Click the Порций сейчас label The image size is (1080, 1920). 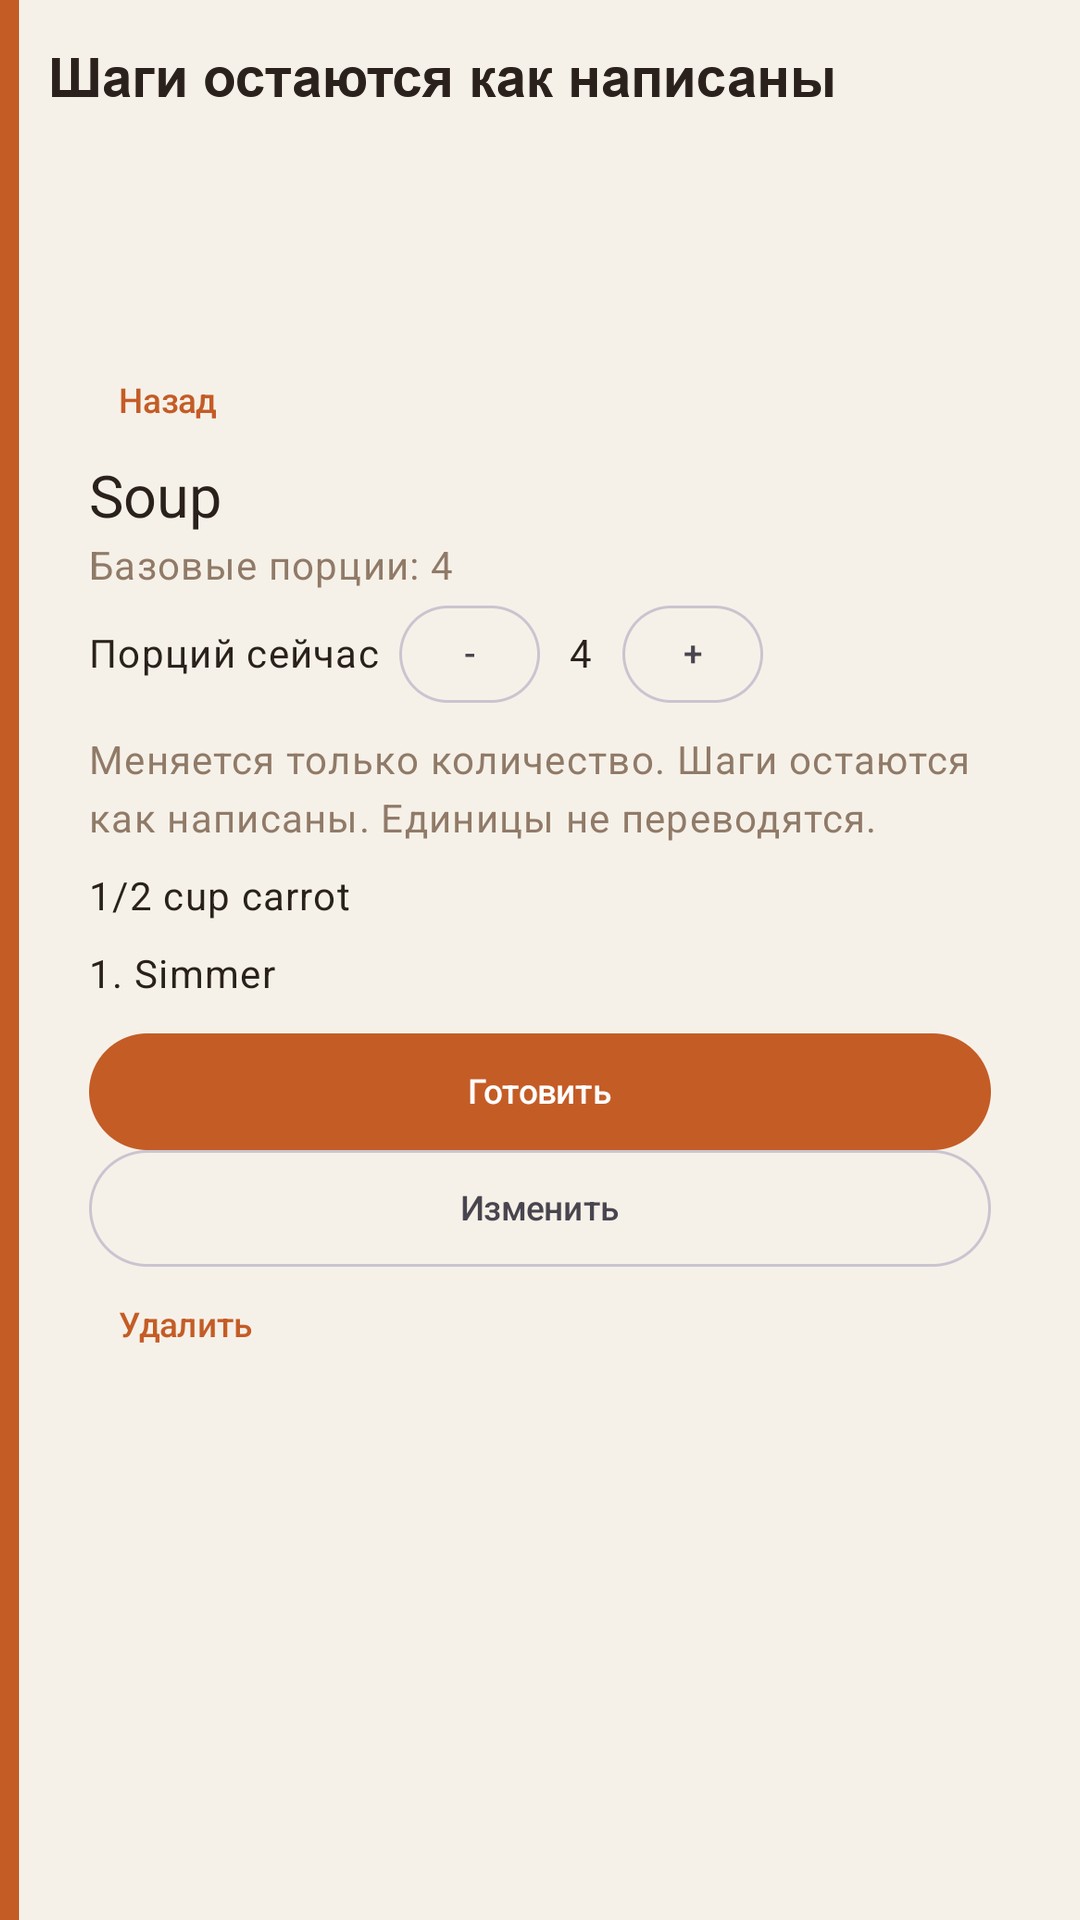234,655
